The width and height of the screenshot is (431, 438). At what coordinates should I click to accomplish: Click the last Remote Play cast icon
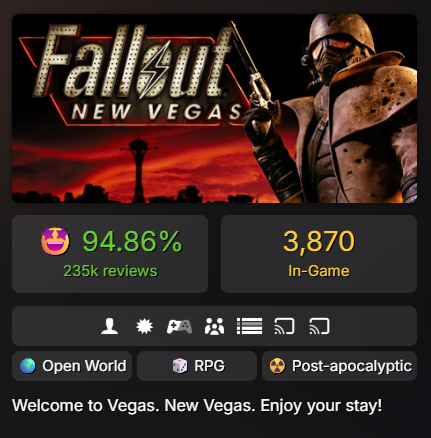point(319,326)
